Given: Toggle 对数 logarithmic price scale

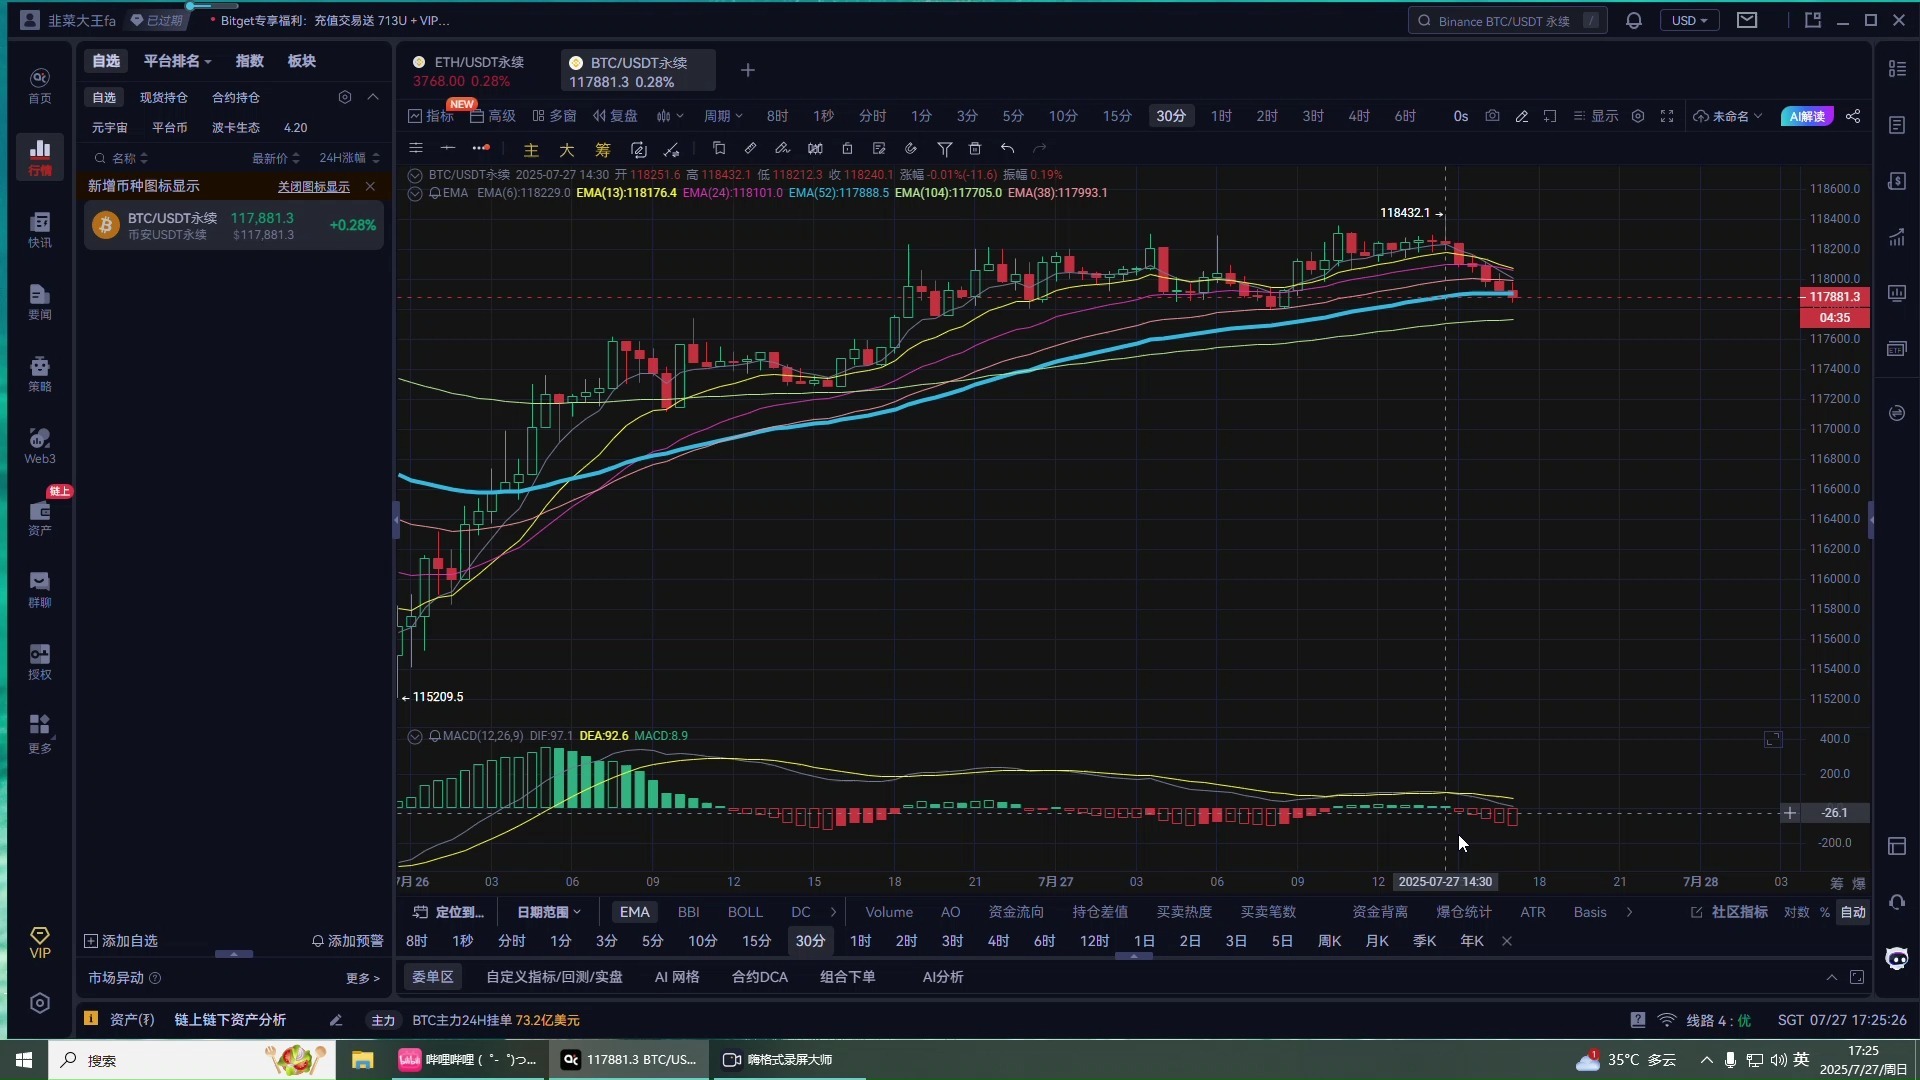Looking at the screenshot, I should [1797, 912].
